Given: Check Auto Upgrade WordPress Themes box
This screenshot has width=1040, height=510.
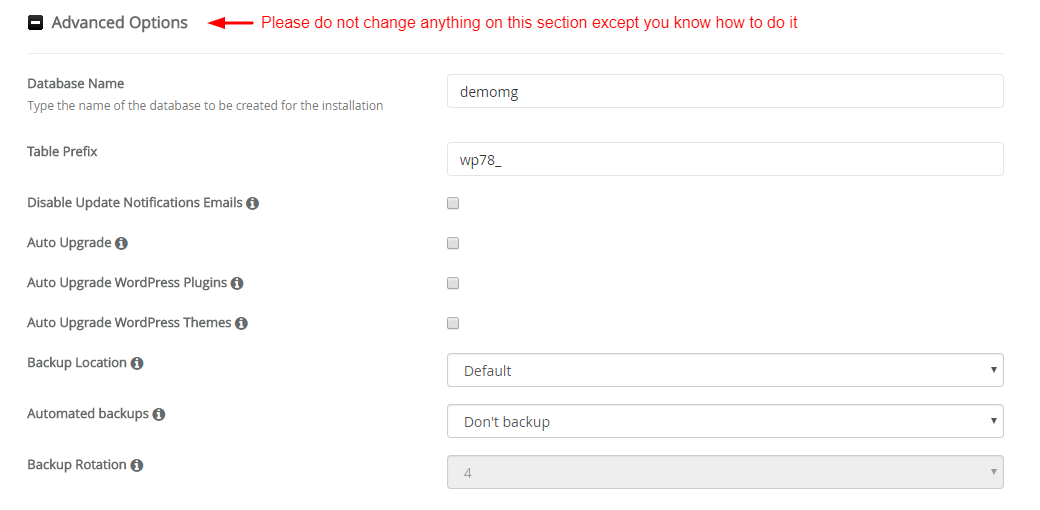Looking at the screenshot, I should [x=453, y=324].
